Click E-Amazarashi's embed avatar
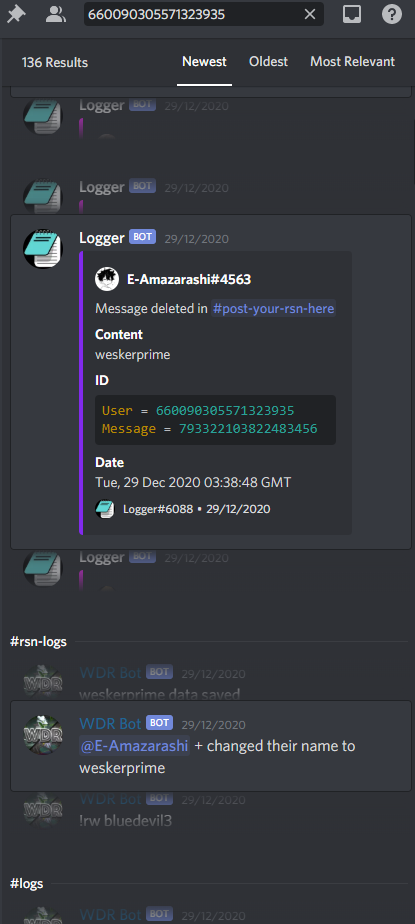The height and width of the screenshot is (924, 415). (107, 279)
